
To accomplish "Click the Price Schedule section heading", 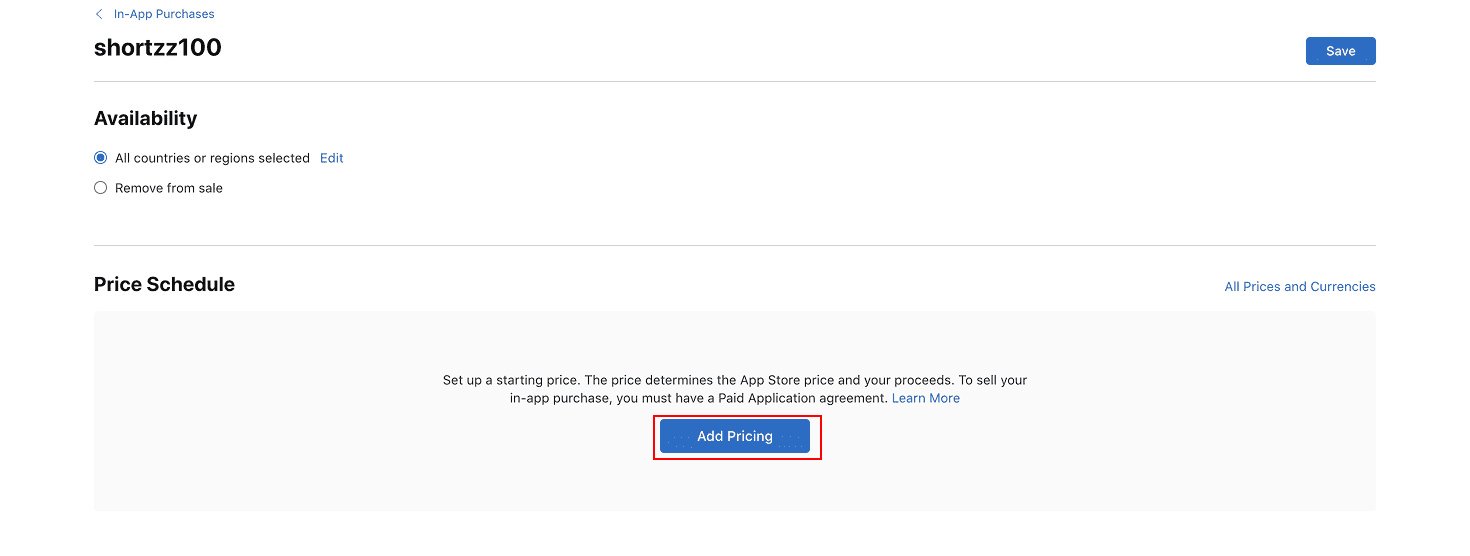I will point(164,284).
